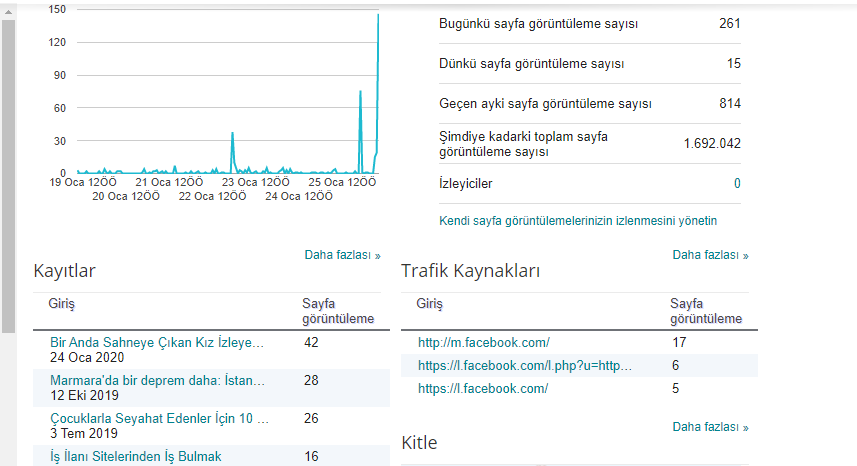
Task: Click the Kayıtlar section heading
Action: point(64,271)
